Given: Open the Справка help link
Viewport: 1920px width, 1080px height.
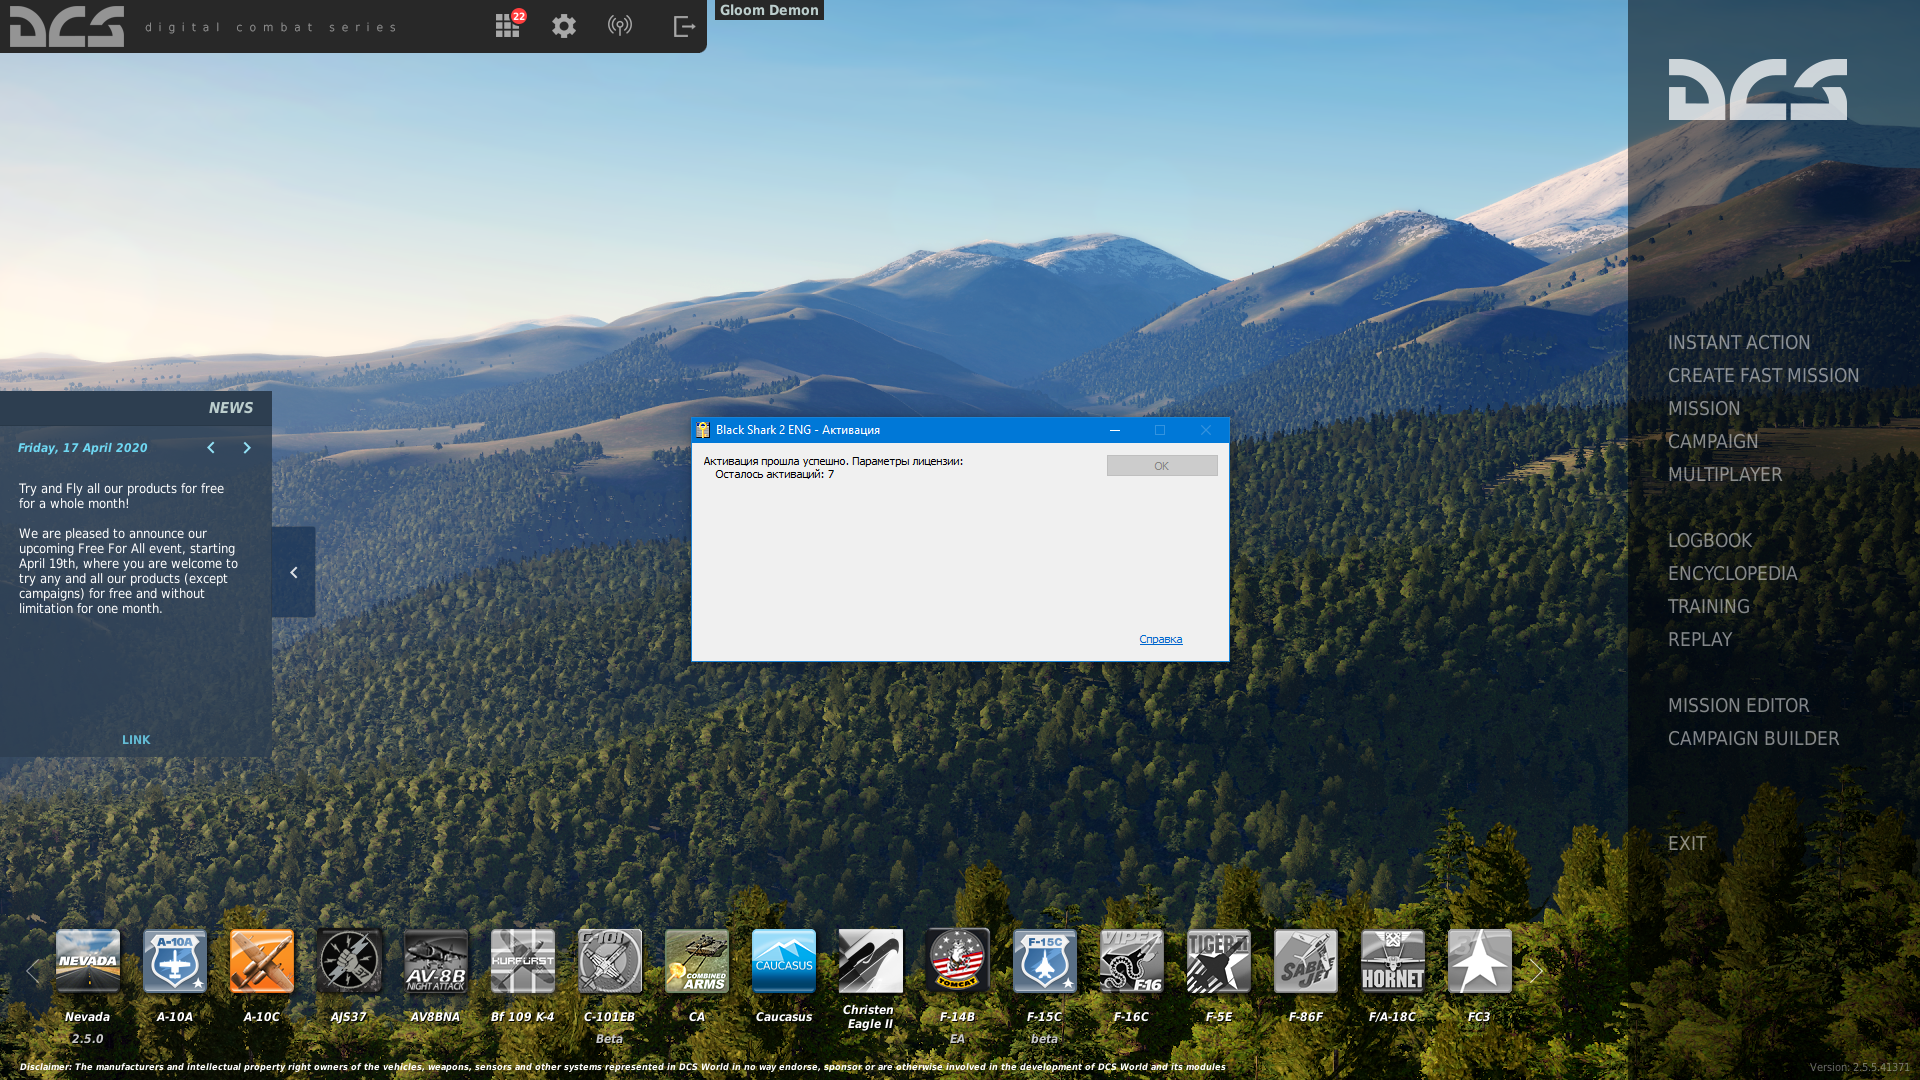Looking at the screenshot, I should click(1161, 640).
